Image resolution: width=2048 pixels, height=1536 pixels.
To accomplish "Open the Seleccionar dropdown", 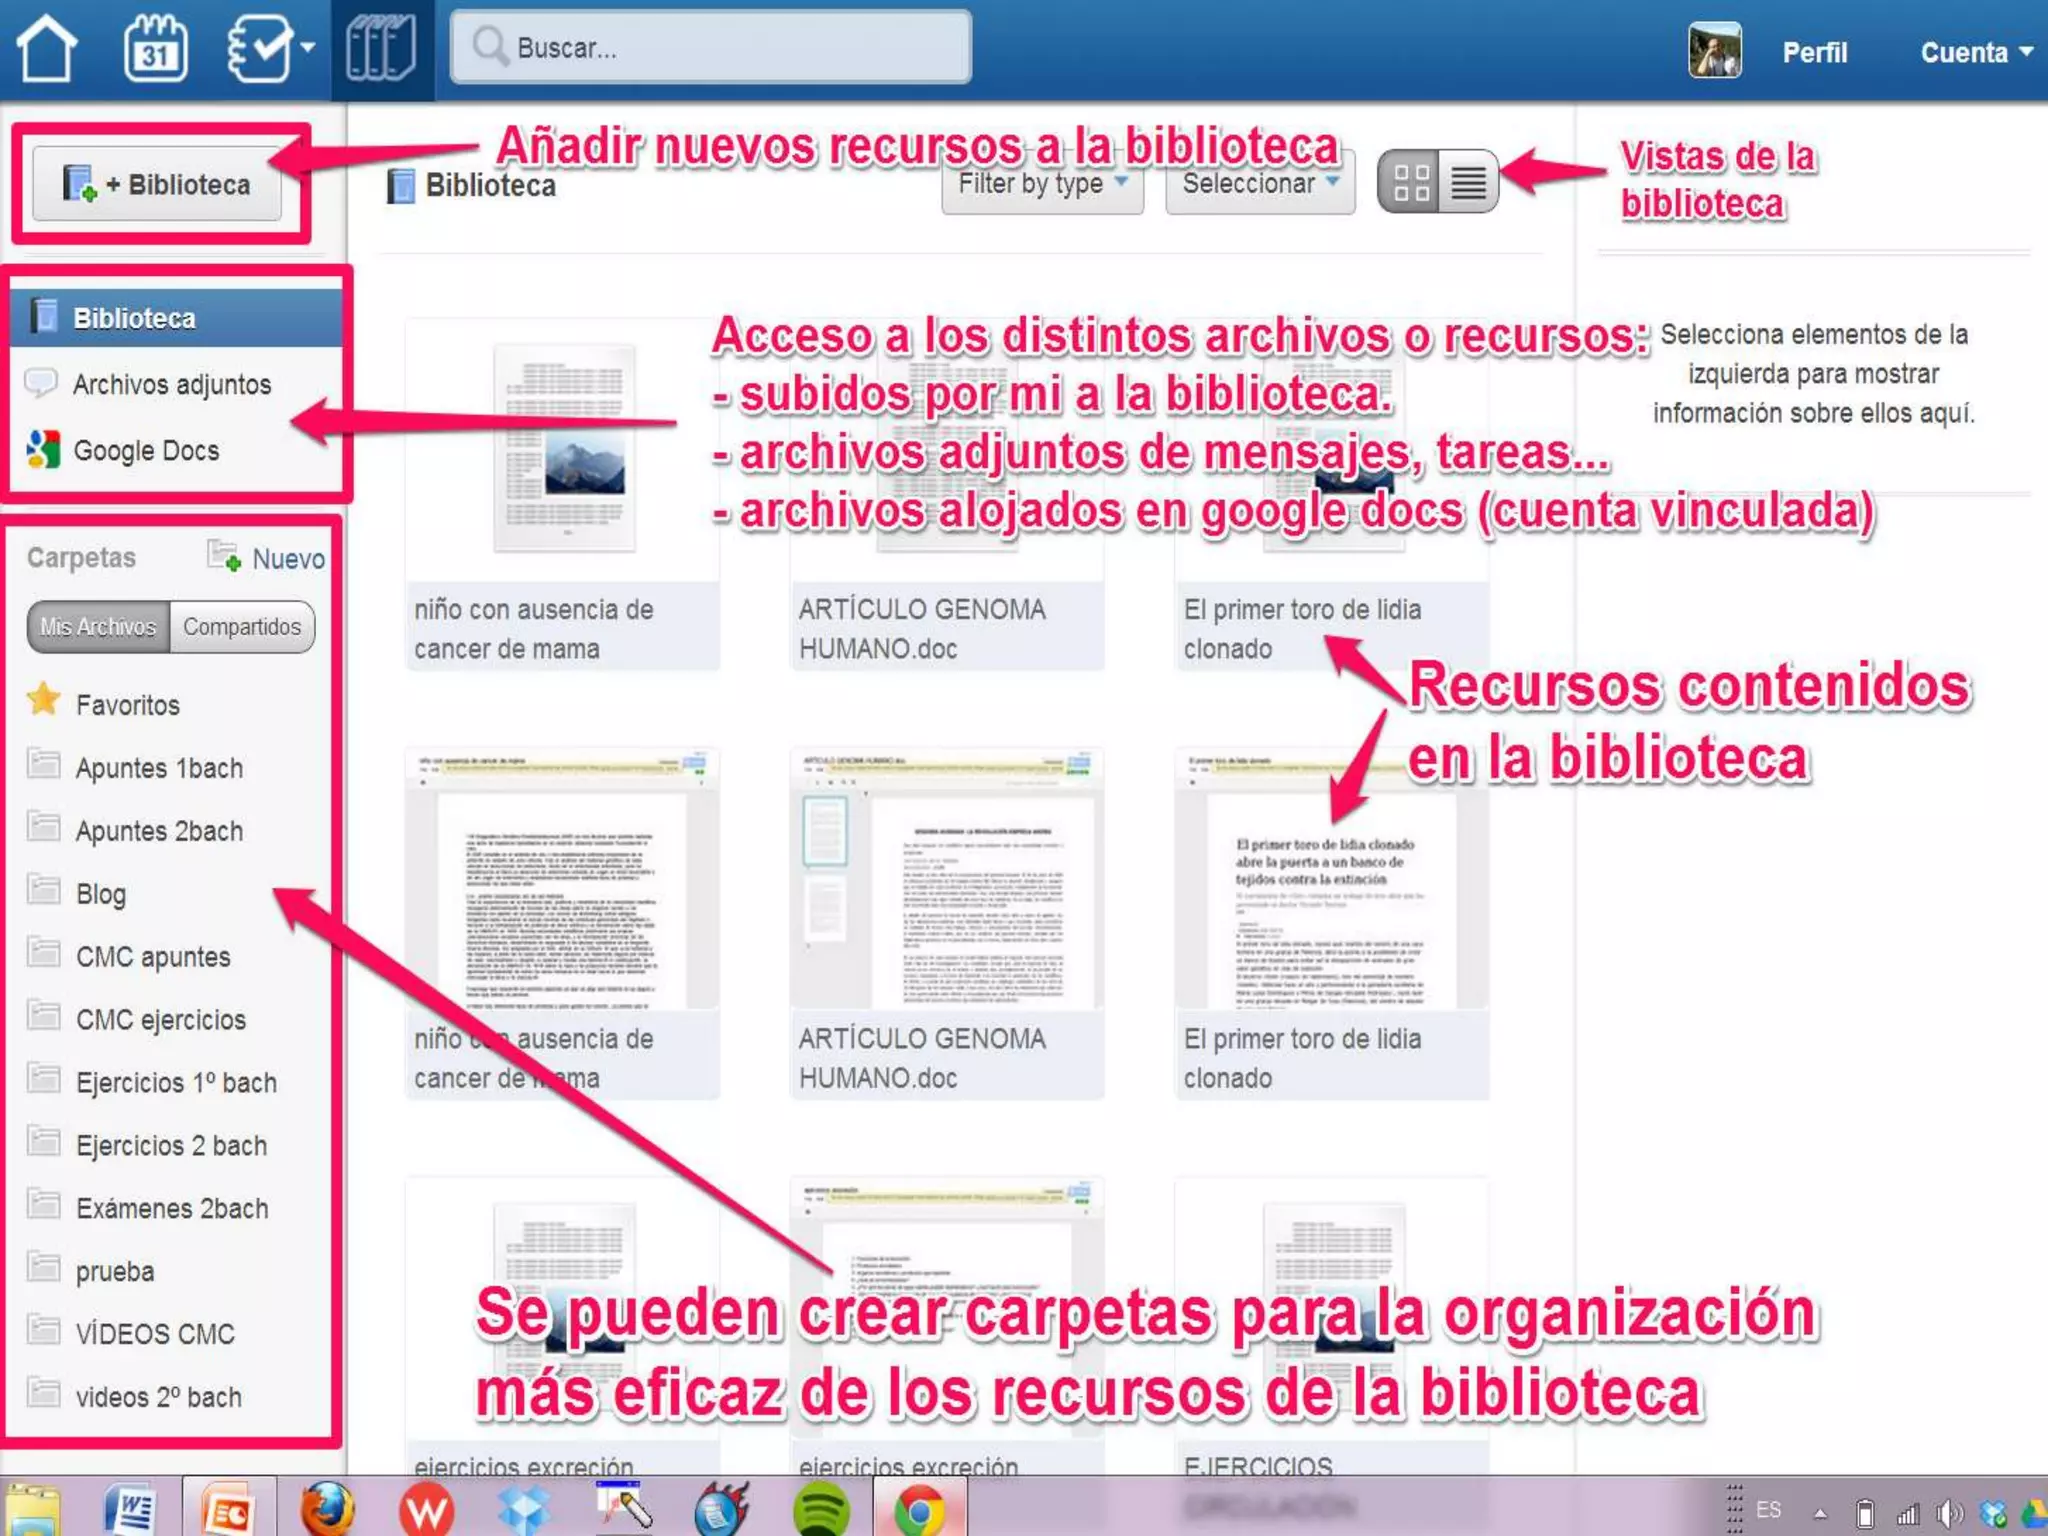I will pyautogui.click(x=1260, y=184).
